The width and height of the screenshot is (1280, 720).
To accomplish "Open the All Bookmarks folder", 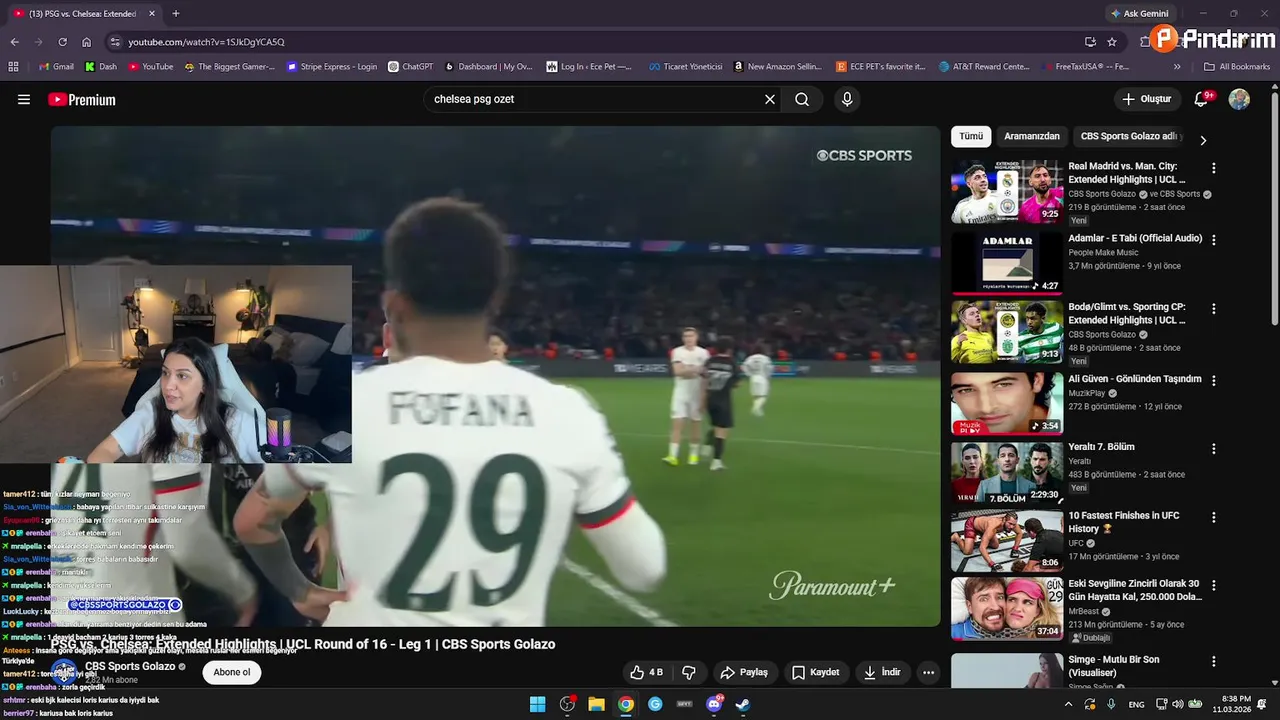I will click(x=1237, y=66).
